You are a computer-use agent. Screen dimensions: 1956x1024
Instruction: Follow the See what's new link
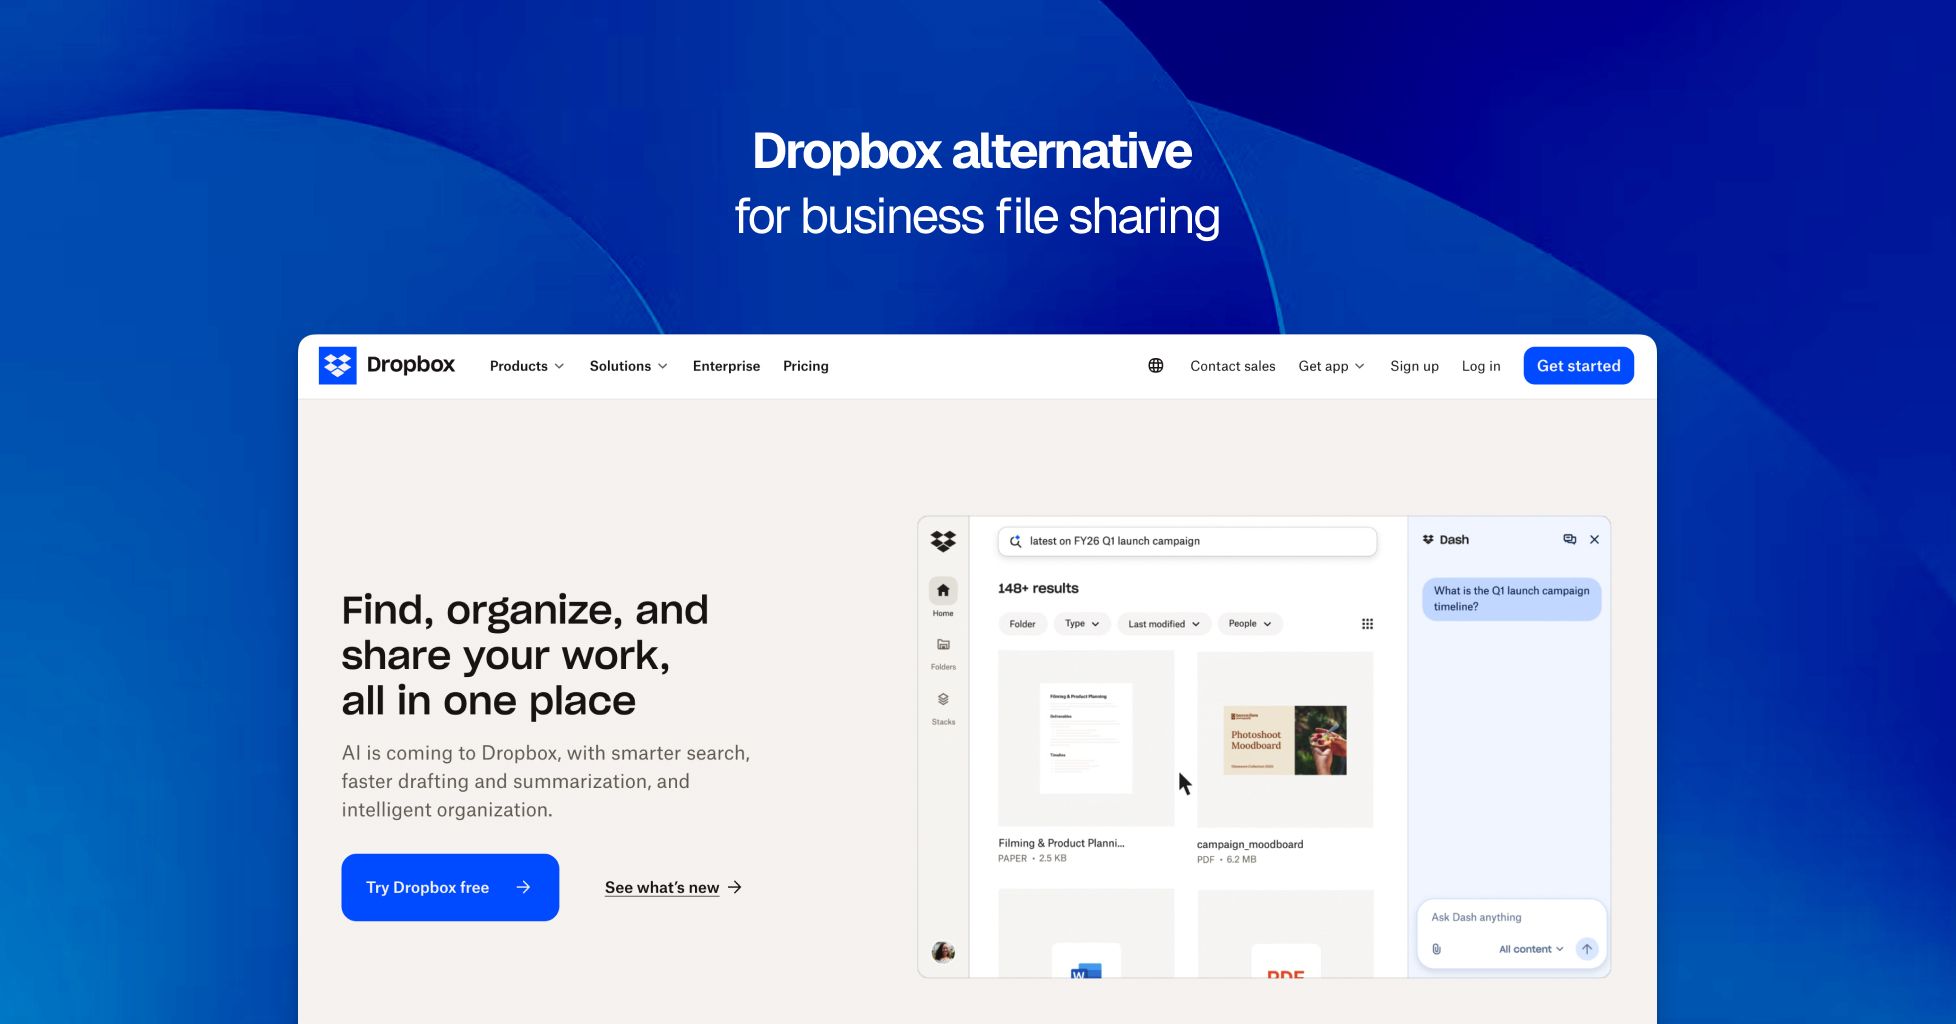661,887
